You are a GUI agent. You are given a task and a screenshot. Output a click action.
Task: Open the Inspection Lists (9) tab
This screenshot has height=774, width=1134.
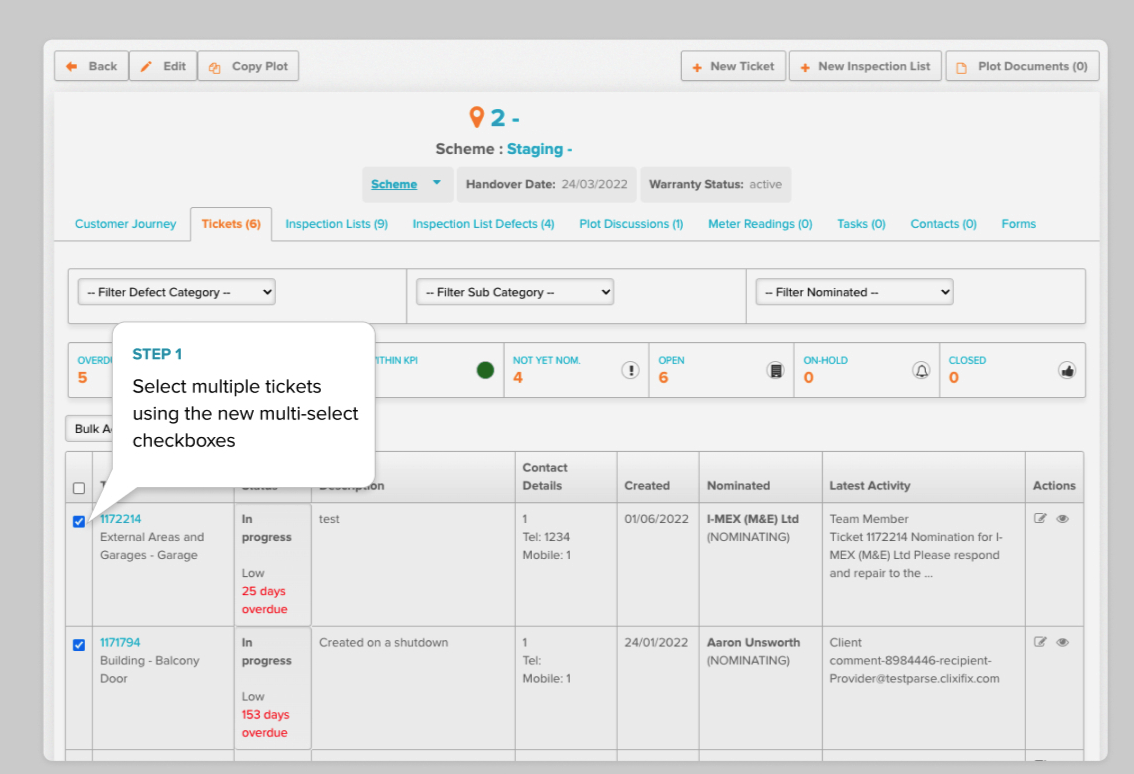click(x=336, y=224)
